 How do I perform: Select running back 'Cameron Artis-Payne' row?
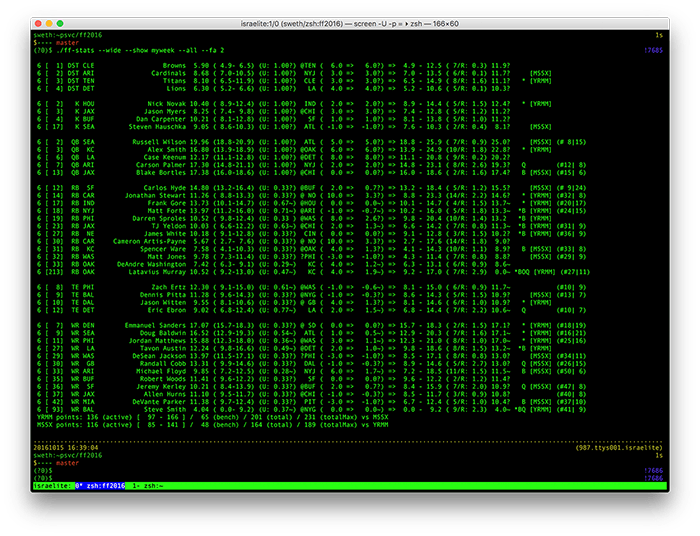pos(273,241)
